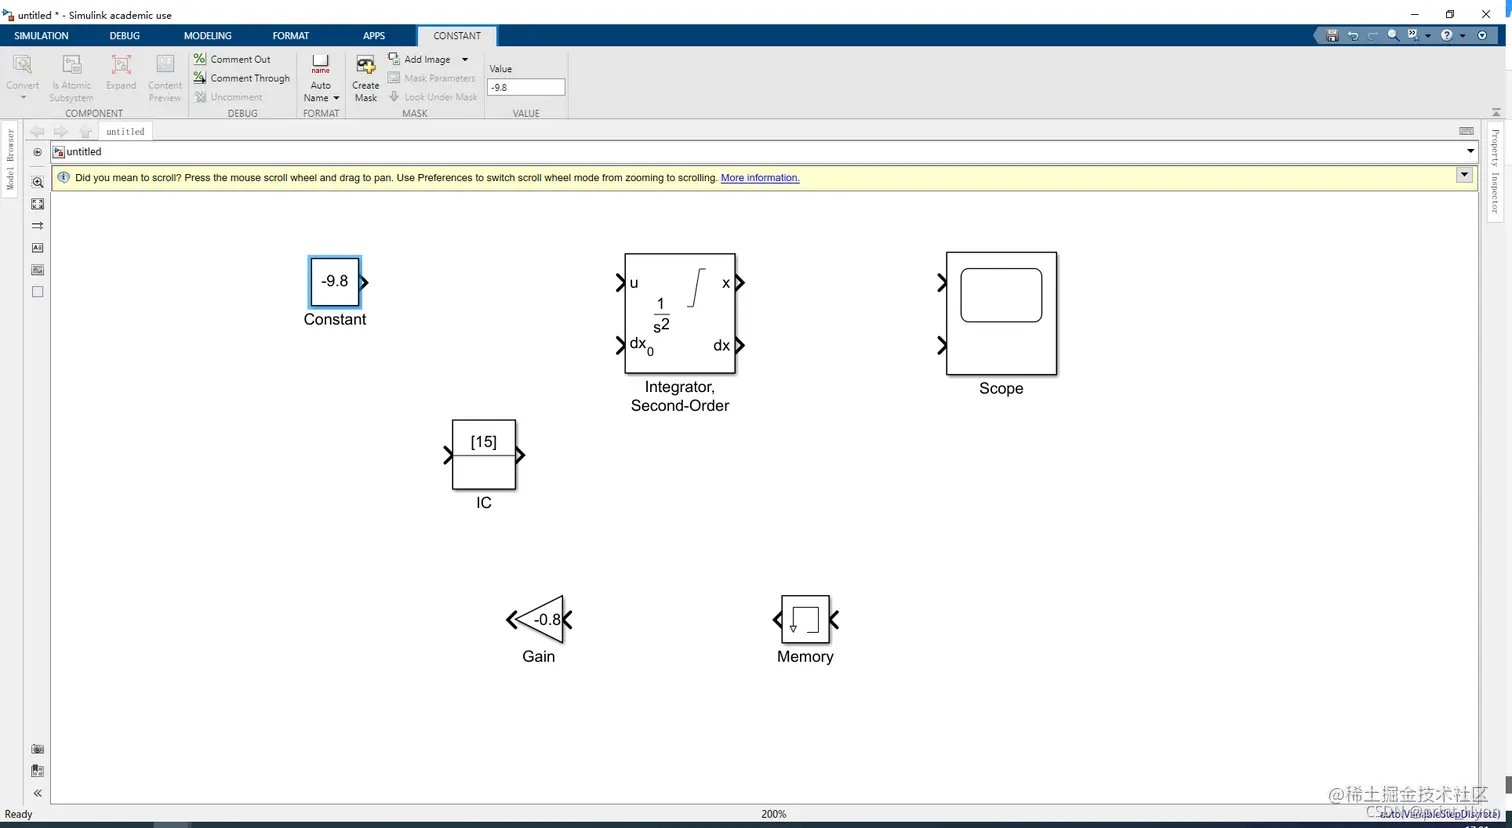This screenshot has height=828, width=1512.
Task: Collapse the toolstrip with the up arrow
Action: 1496,112
